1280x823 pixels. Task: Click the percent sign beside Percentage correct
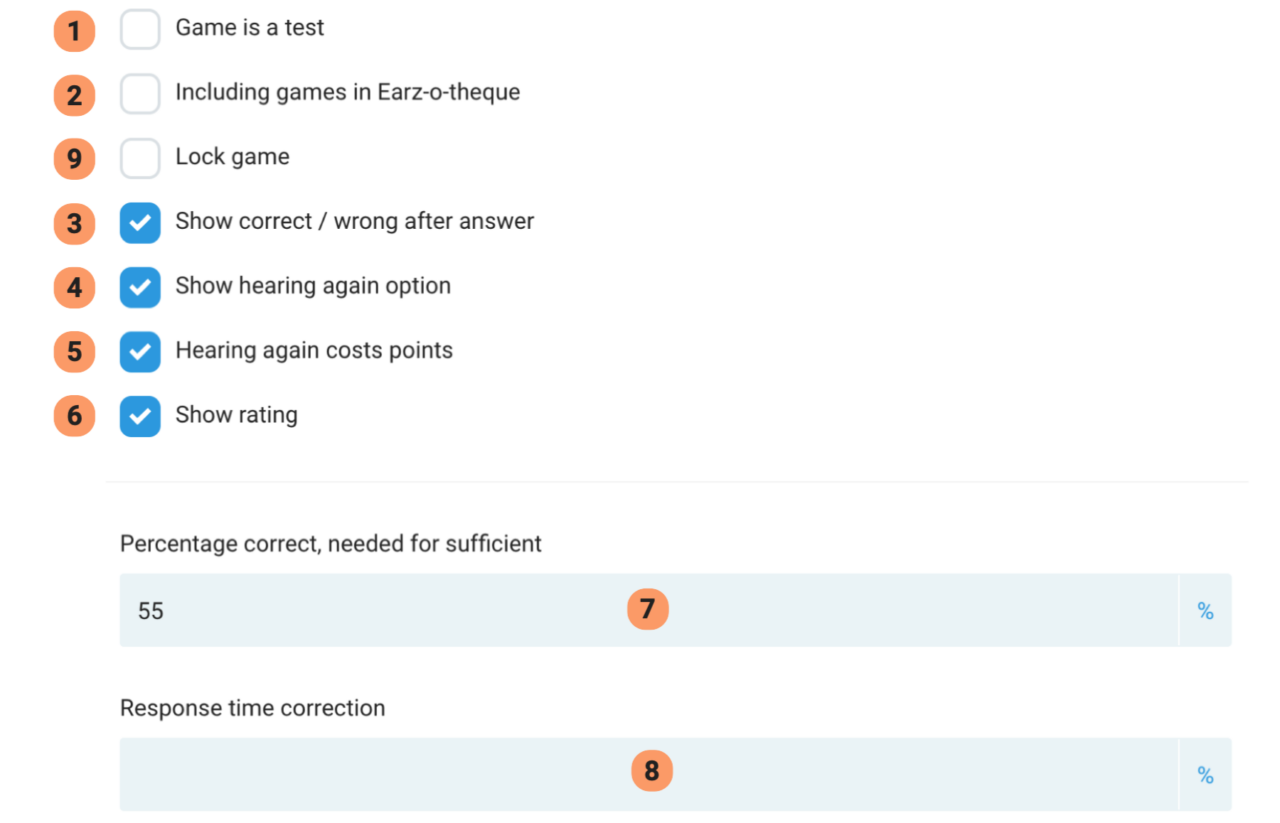(1205, 611)
